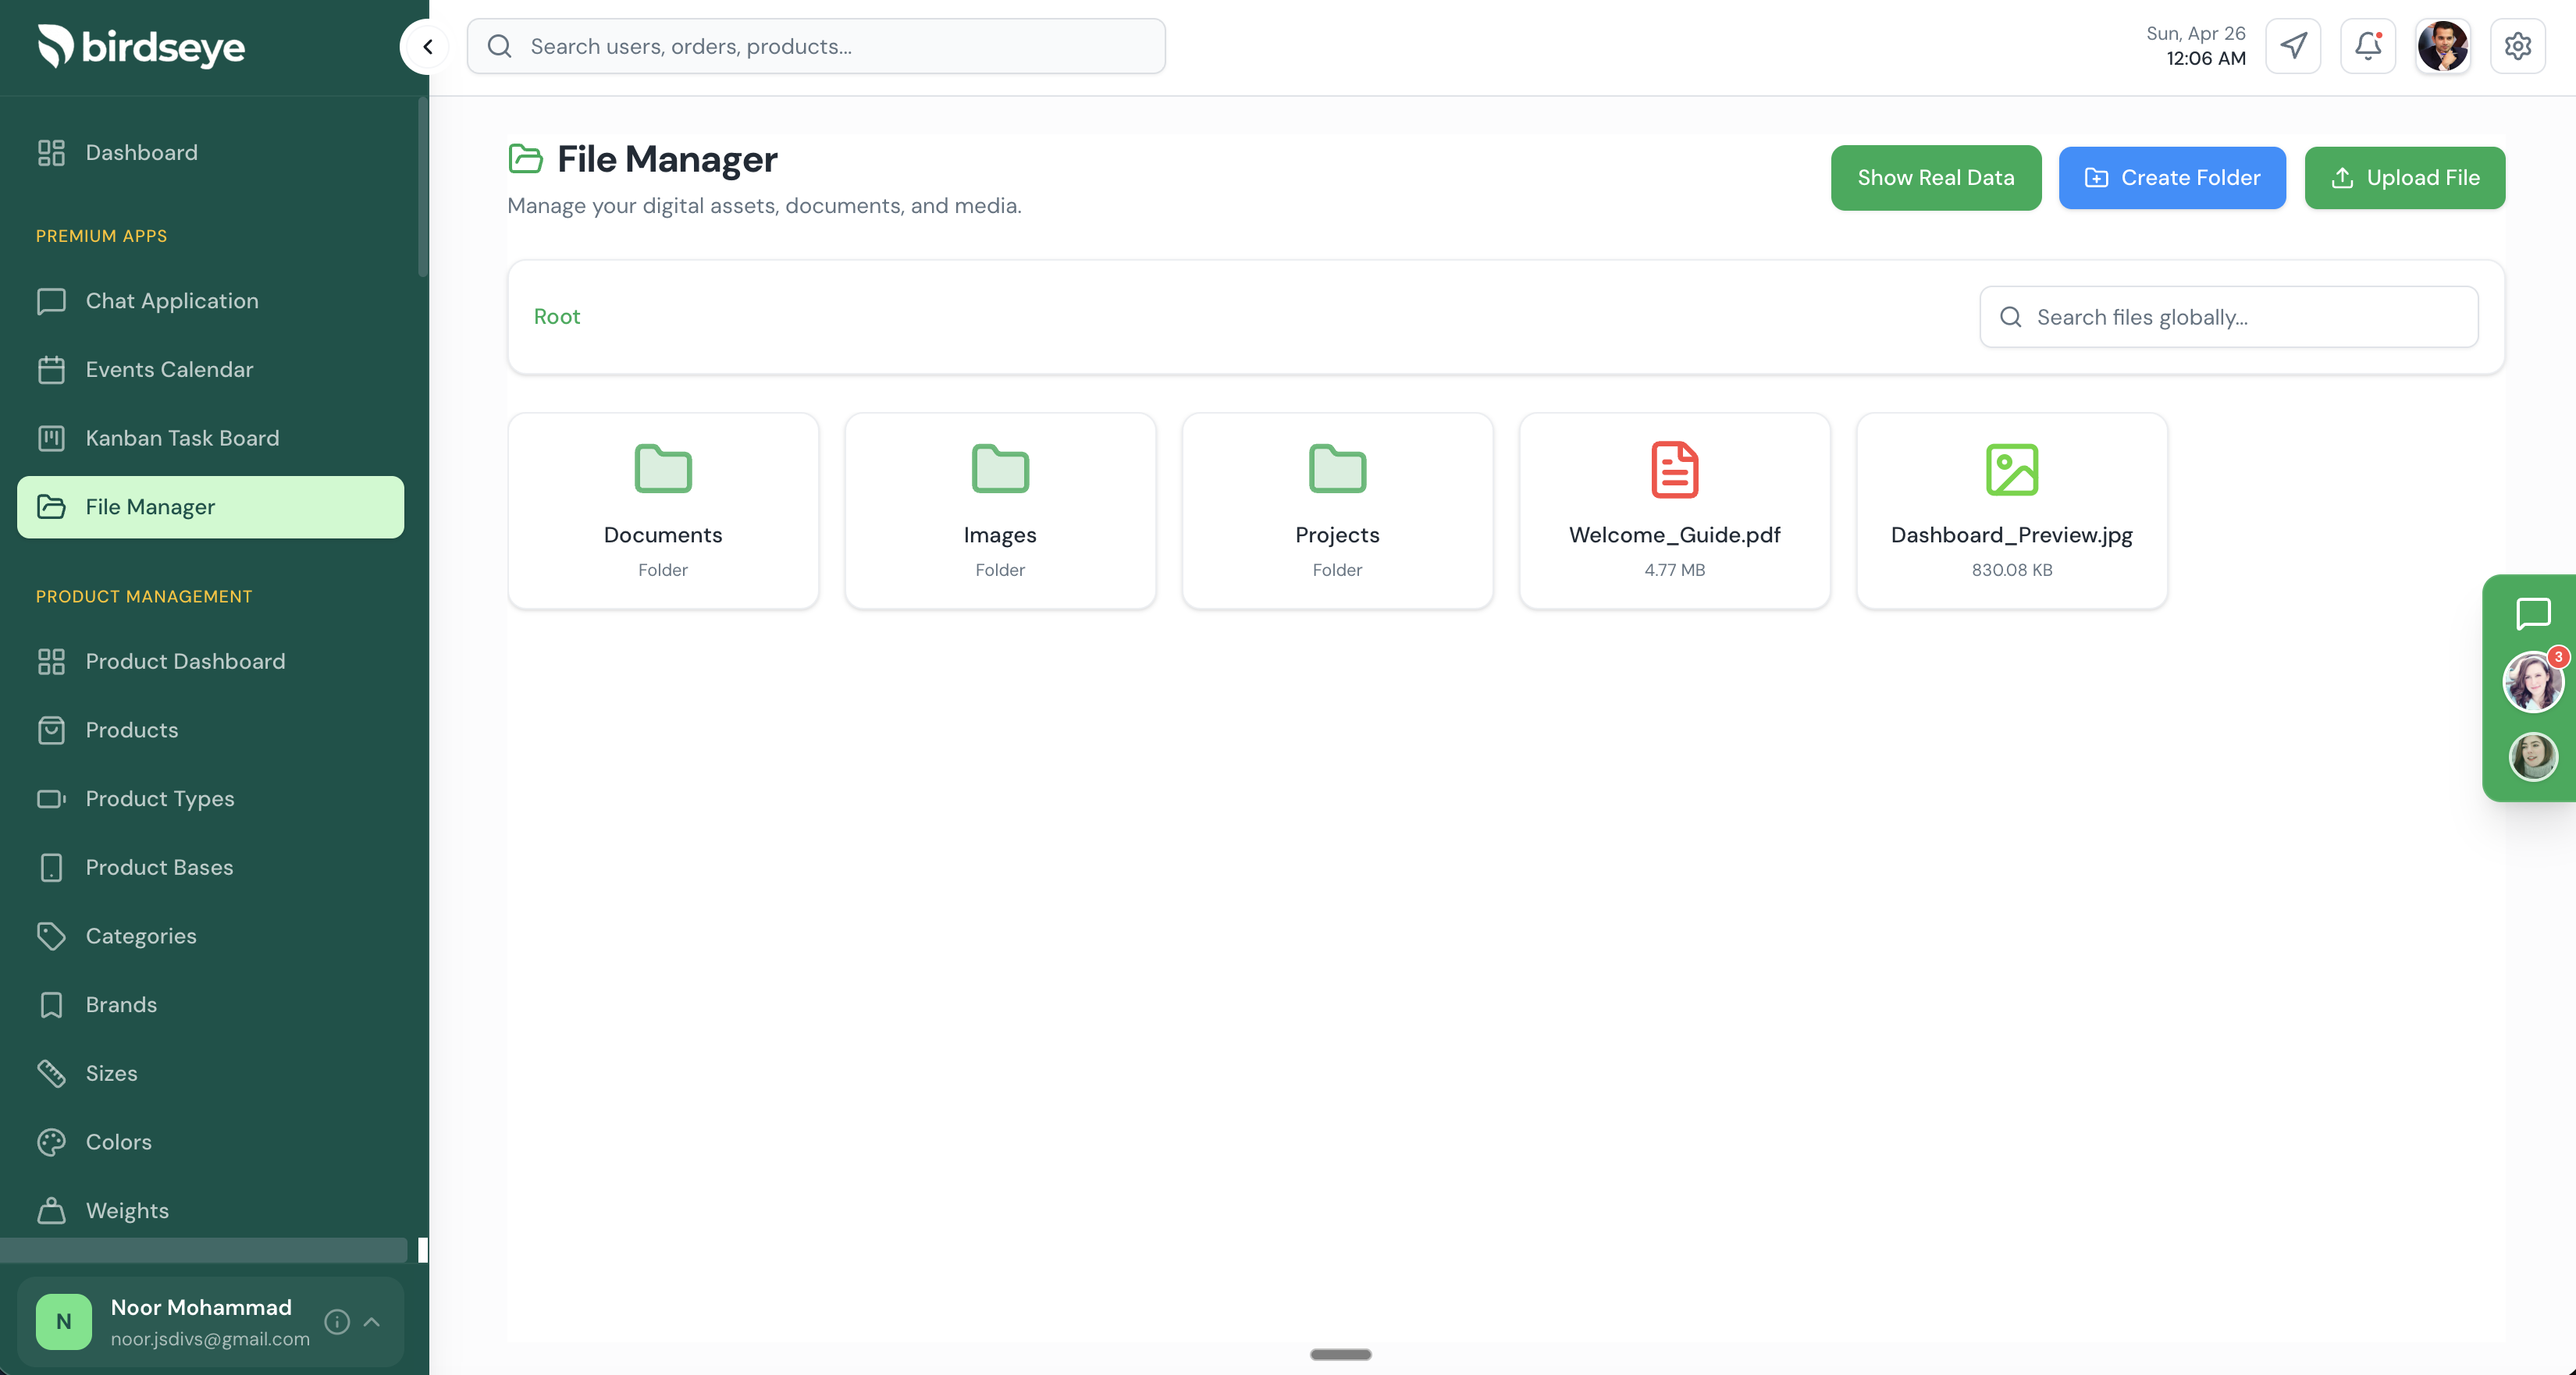Open the user avatar profile menu
Screen dimensions: 2576x1375
[2442, 46]
